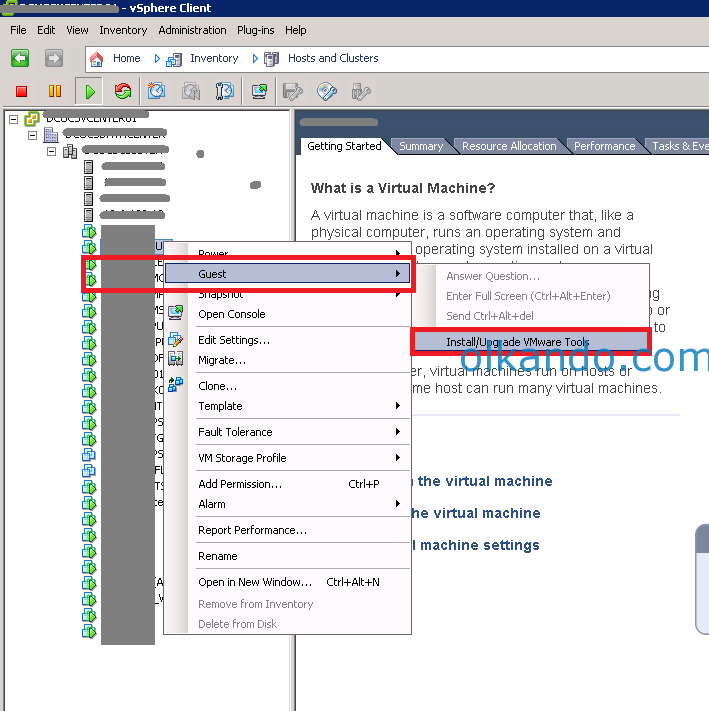Power off VM with red stop button
This screenshot has width=709, height=711.
click(x=21, y=92)
